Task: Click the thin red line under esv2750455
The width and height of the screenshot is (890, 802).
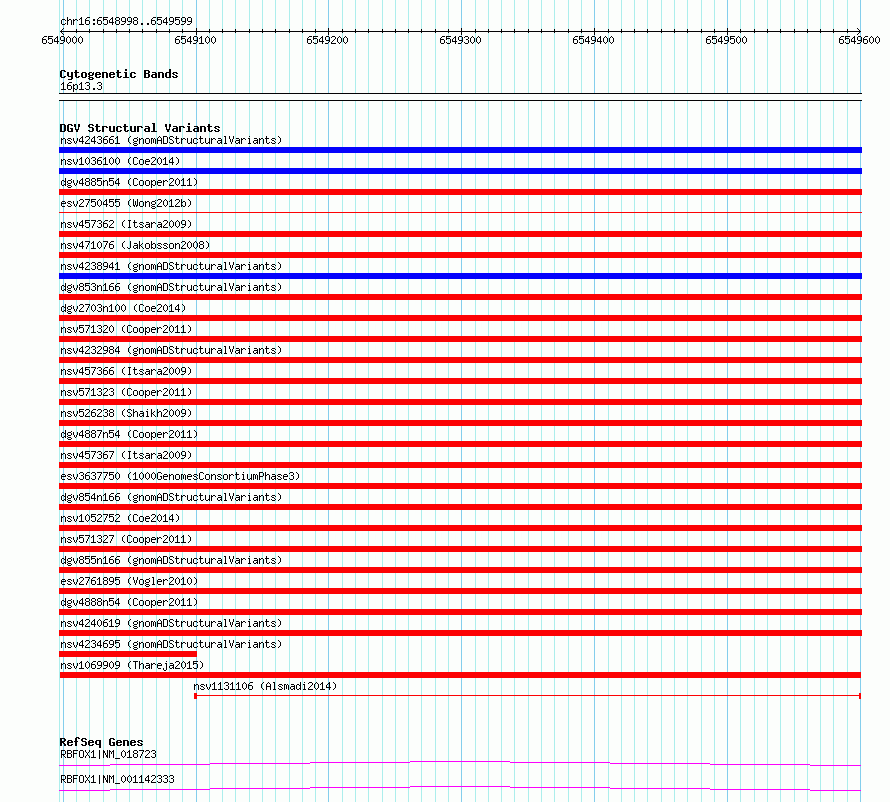Action: tap(460, 213)
